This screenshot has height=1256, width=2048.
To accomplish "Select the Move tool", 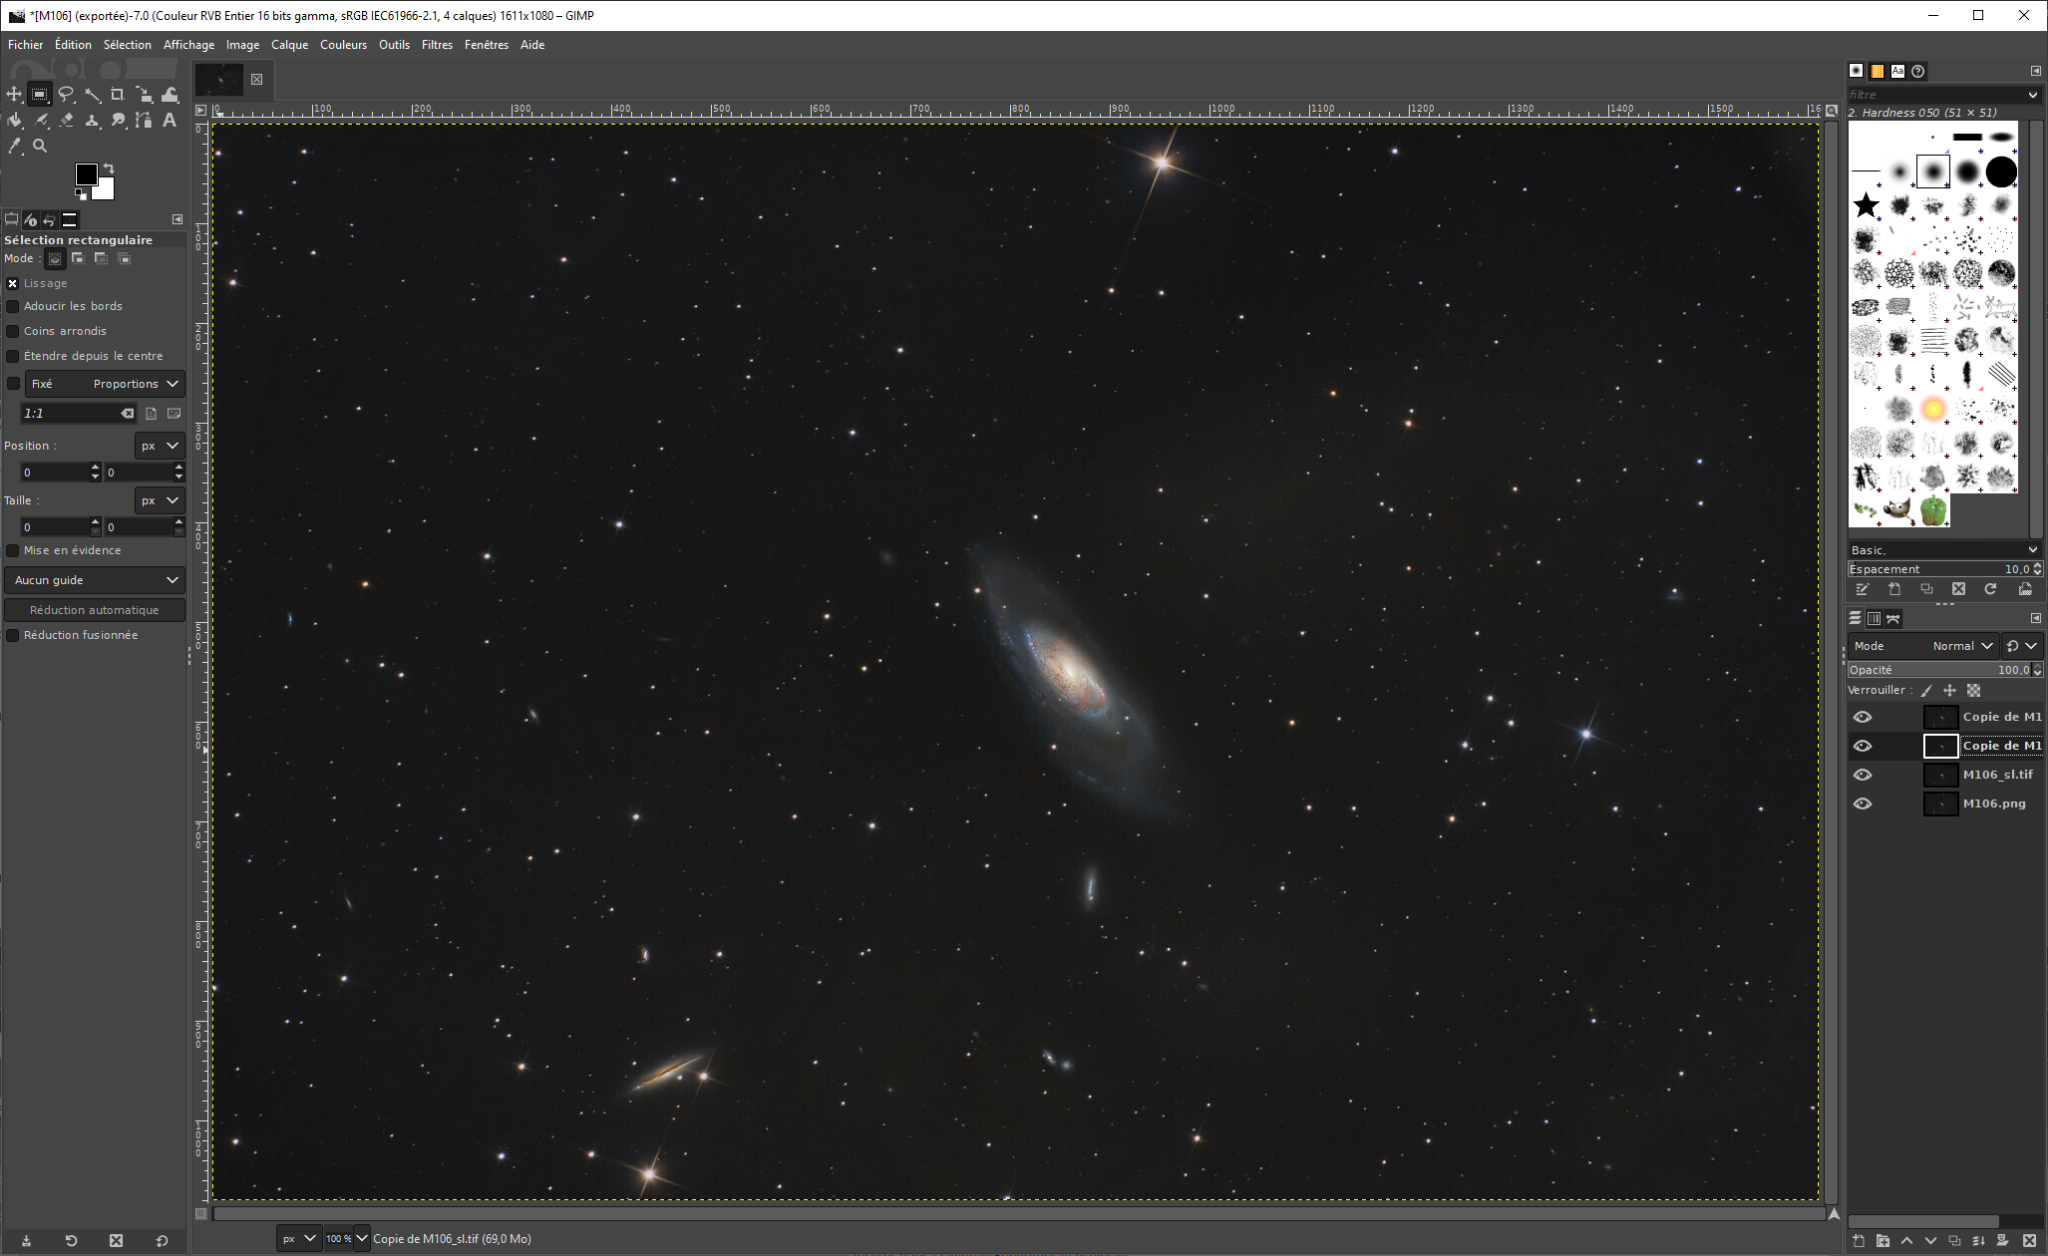I will pyautogui.click(x=14, y=94).
